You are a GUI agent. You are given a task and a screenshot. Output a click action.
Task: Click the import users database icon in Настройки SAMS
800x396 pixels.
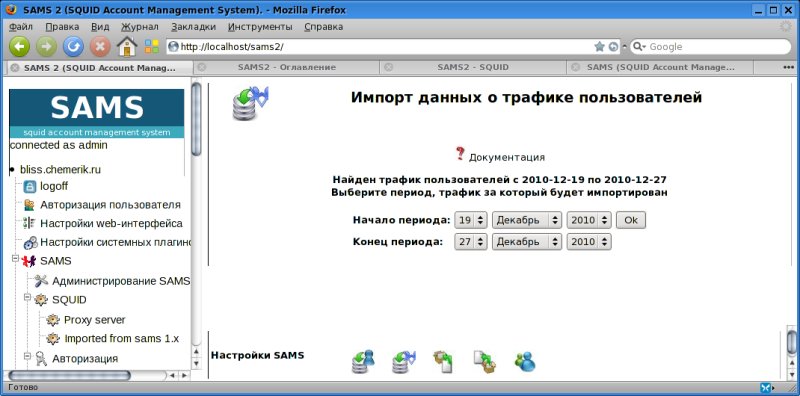pyautogui.click(x=363, y=362)
